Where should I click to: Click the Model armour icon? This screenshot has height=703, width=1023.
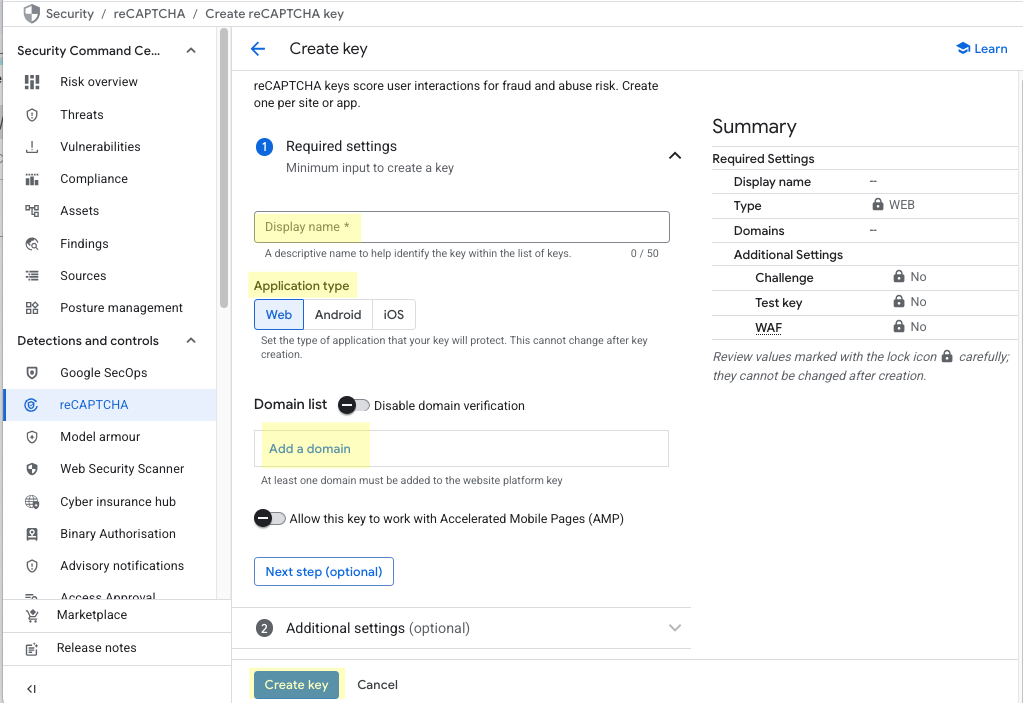click(32, 437)
